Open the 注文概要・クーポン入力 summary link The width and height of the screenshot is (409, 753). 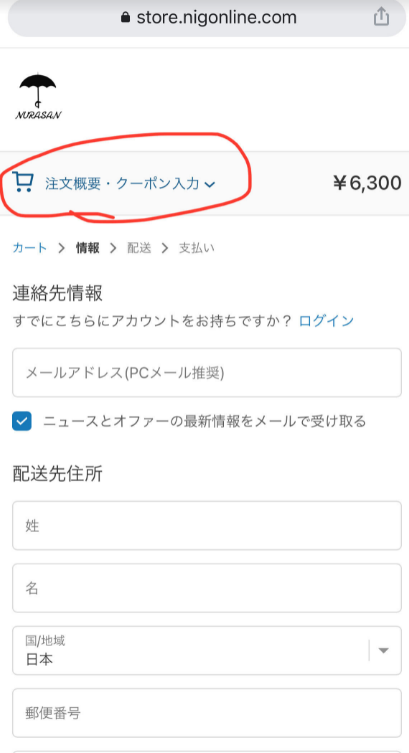click(122, 183)
